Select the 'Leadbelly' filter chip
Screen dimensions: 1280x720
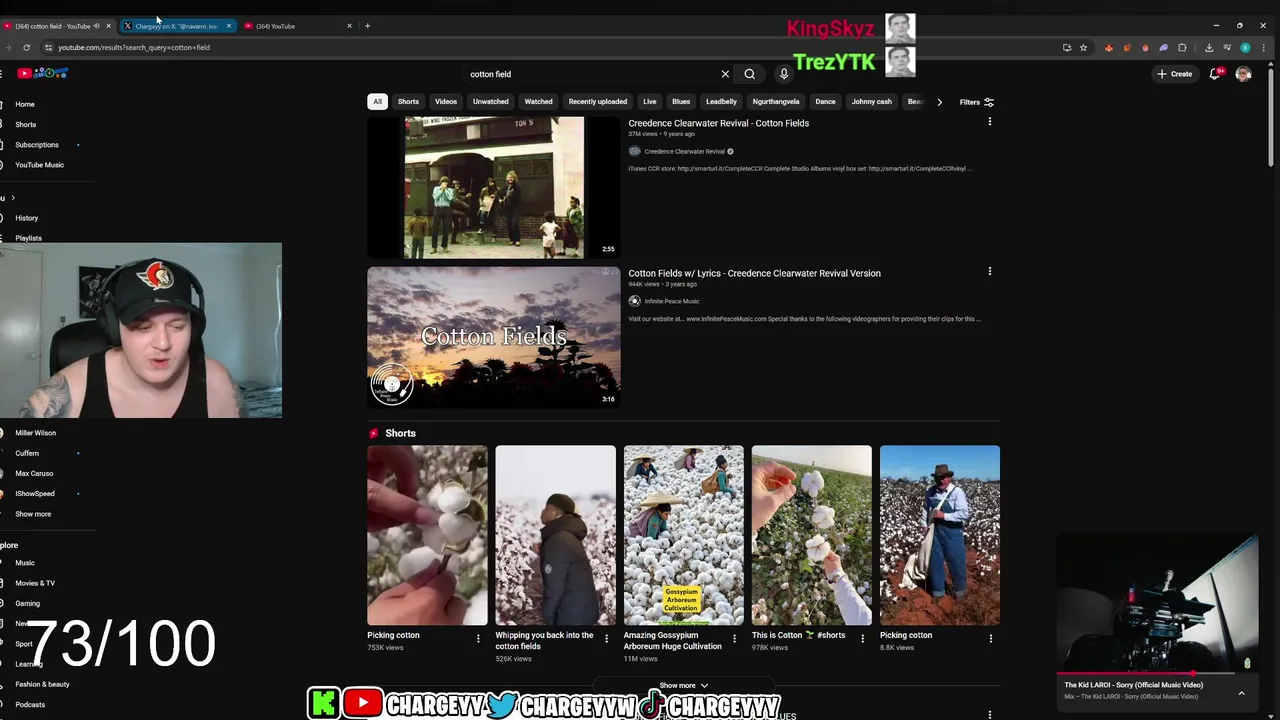pos(721,102)
